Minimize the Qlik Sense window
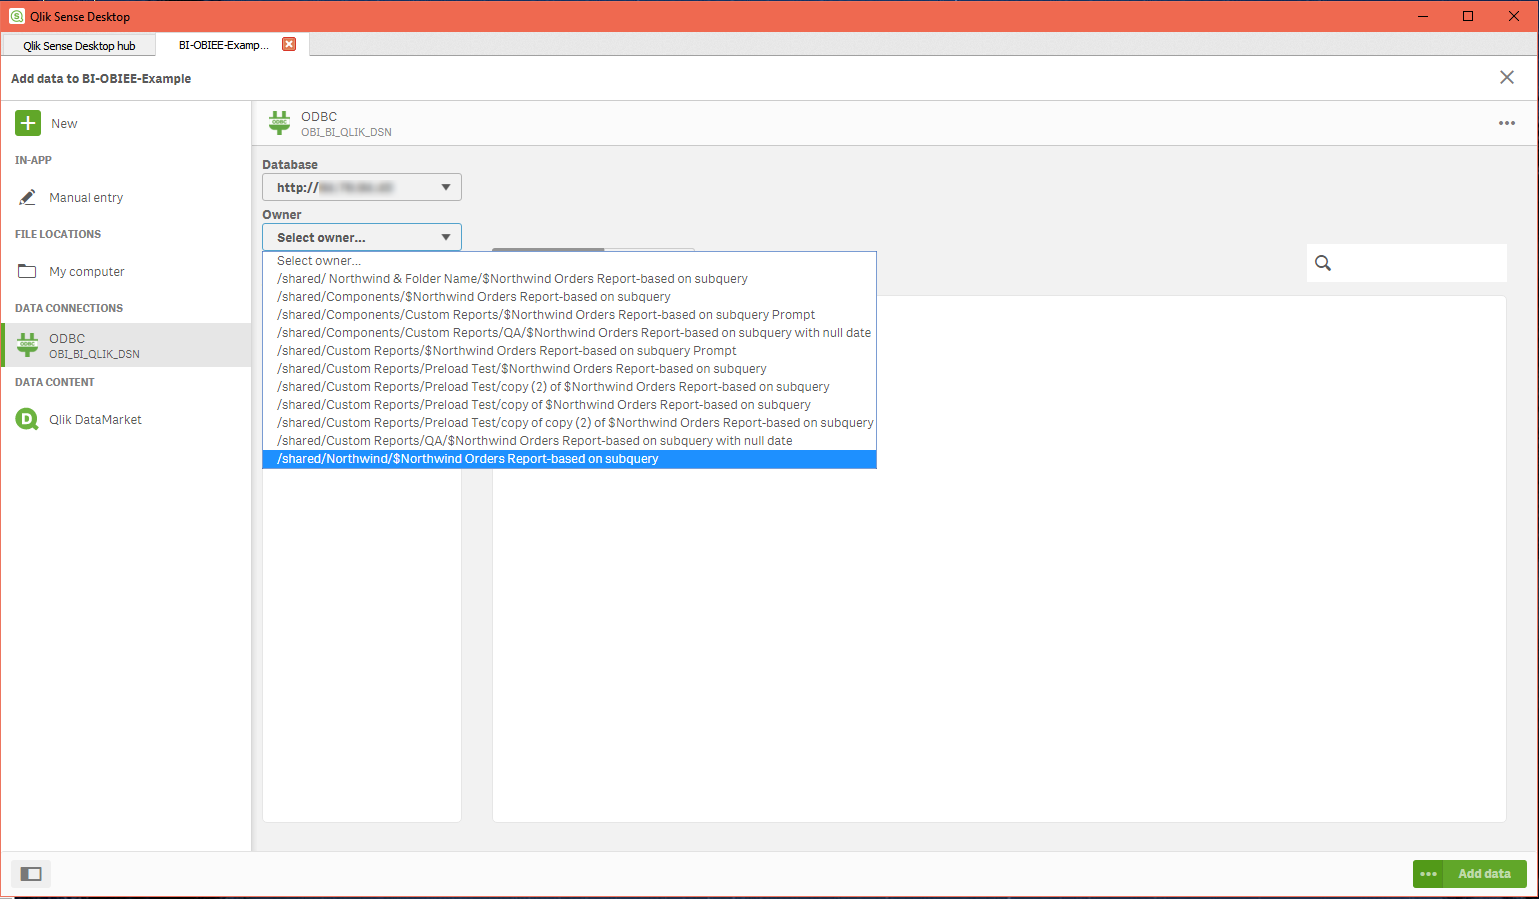The width and height of the screenshot is (1539, 899). coord(1422,16)
